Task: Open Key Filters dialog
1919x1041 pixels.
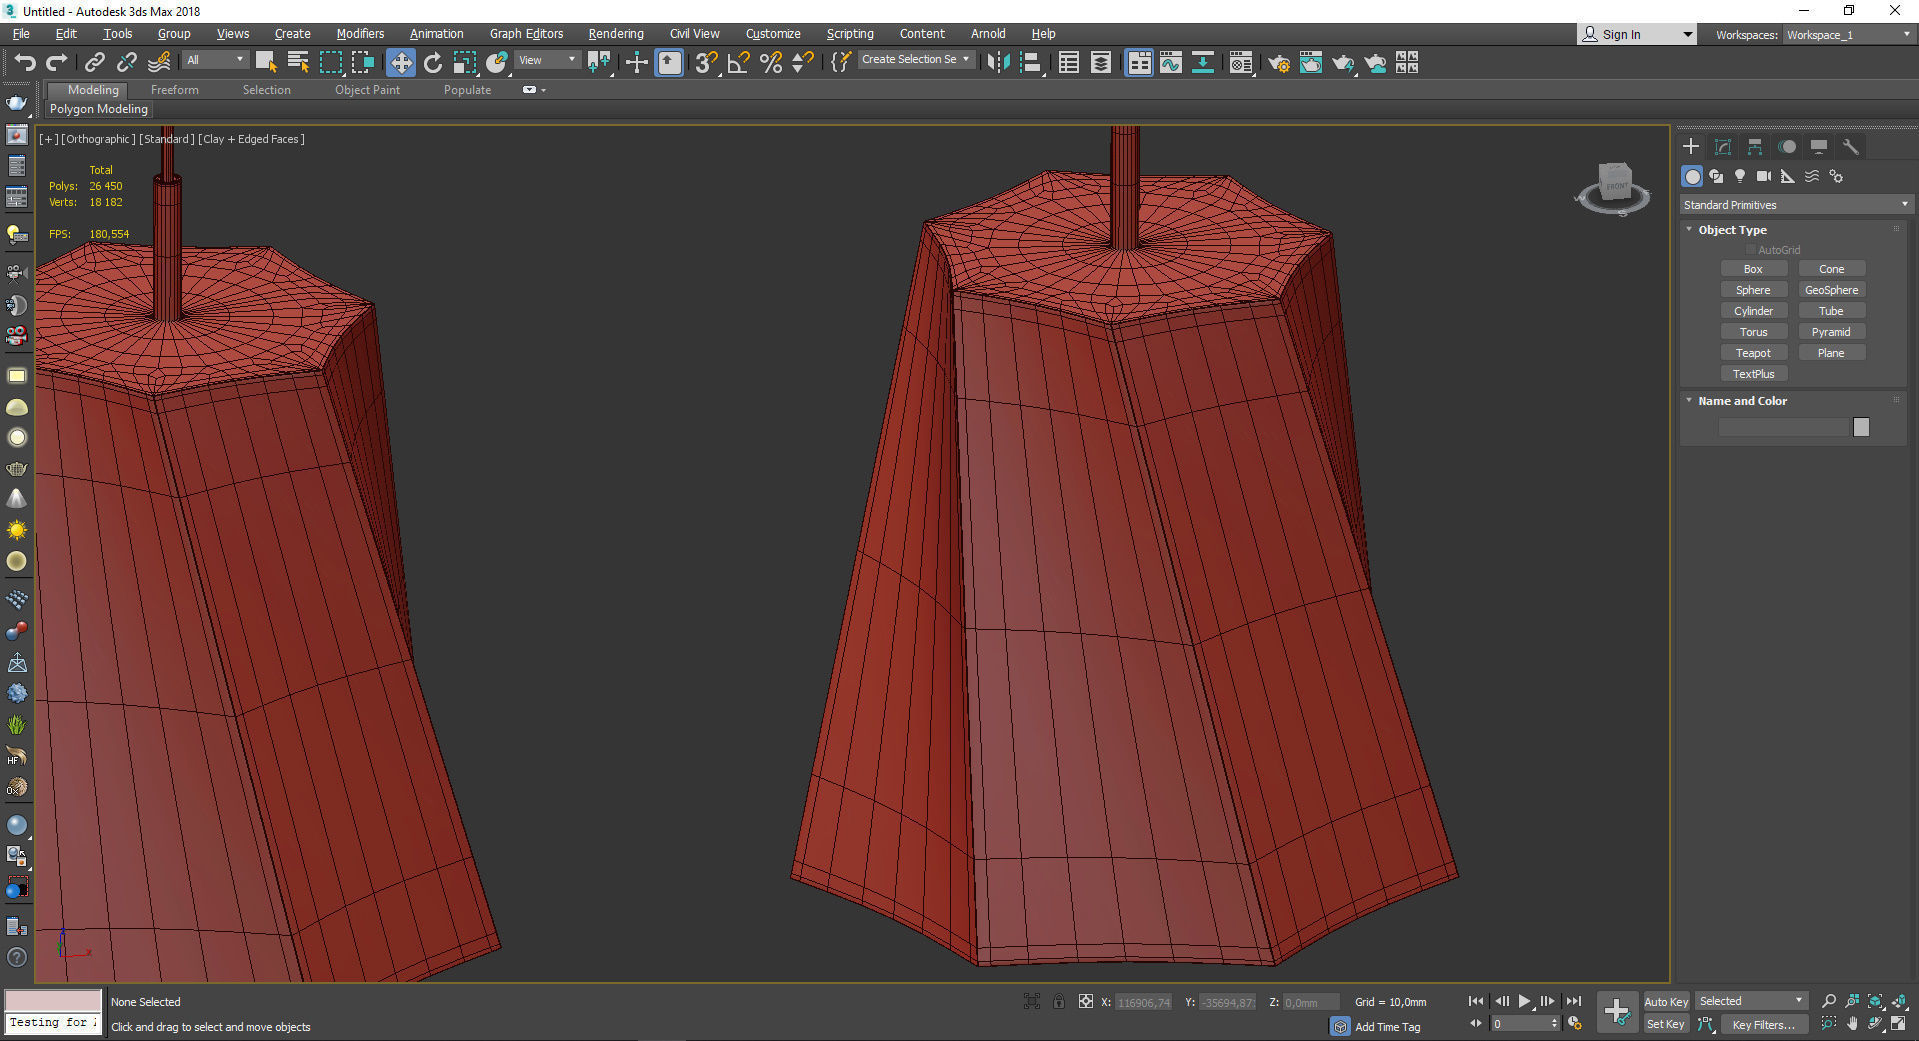Action: (1764, 1025)
